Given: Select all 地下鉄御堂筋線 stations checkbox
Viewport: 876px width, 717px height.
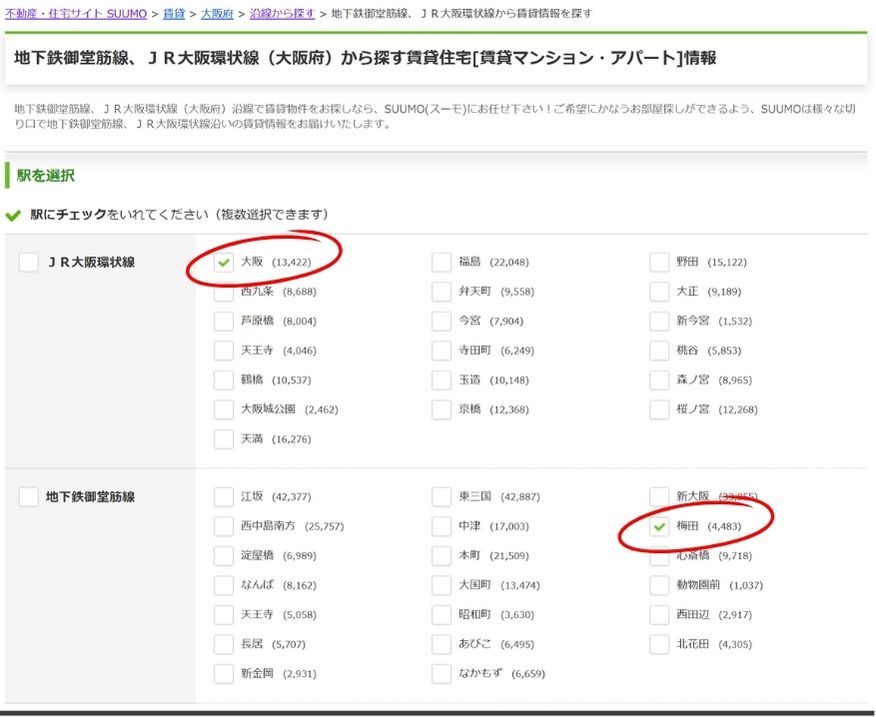Looking at the screenshot, I should [x=29, y=497].
